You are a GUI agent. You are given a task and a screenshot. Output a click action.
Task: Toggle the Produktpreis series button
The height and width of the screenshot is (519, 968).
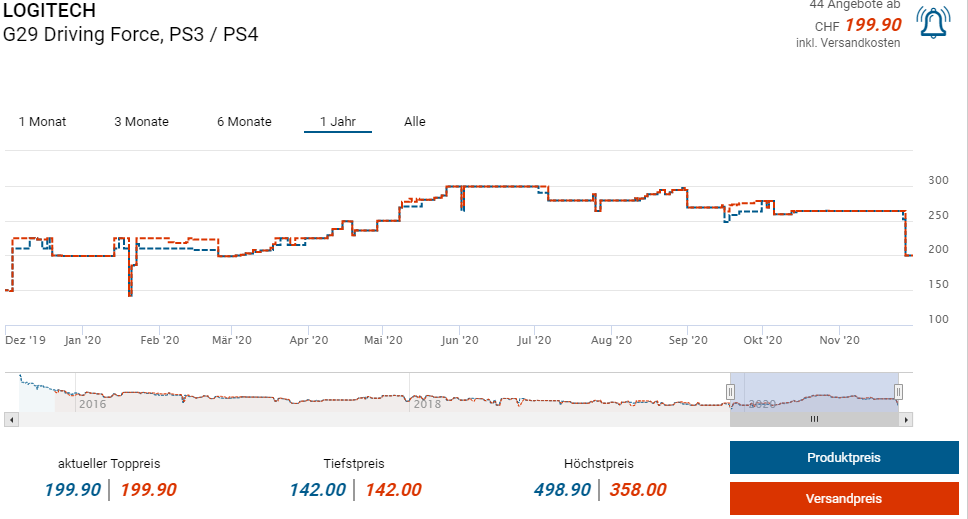tap(843, 457)
